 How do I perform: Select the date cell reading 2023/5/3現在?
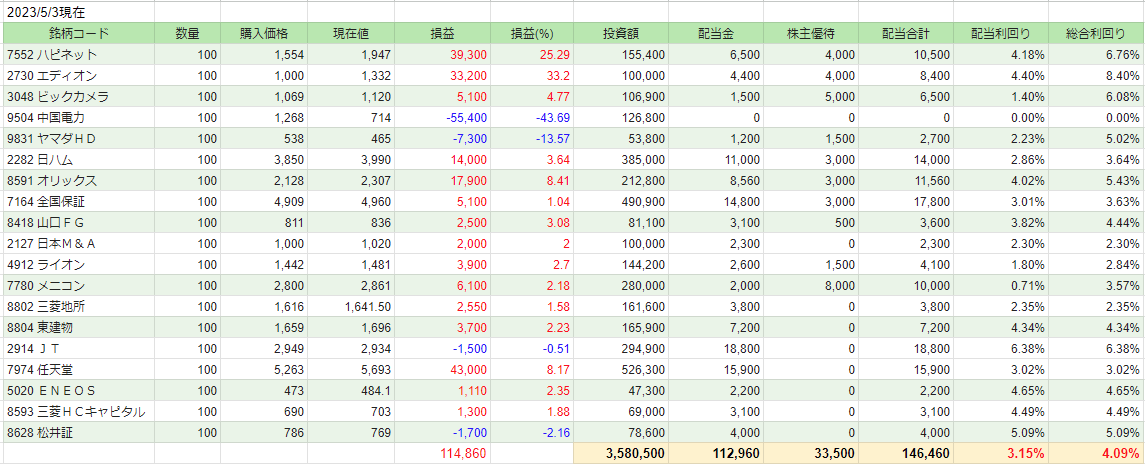78,12
